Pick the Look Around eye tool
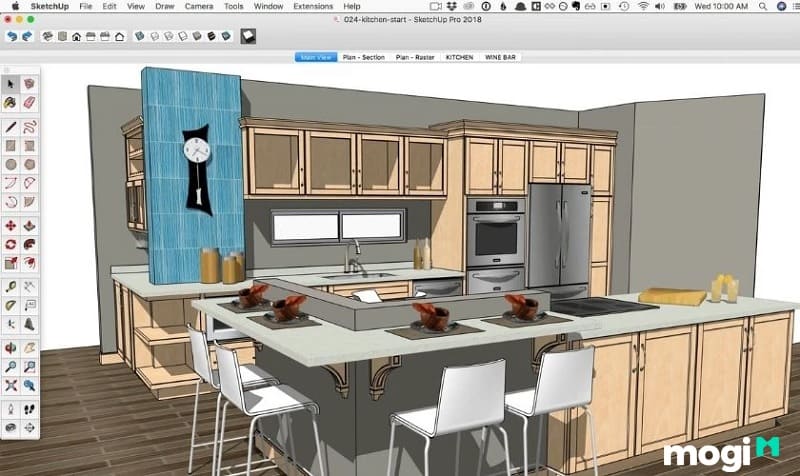Image resolution: width=800 pixels, height=476 pixels. (x=11, y=428)
